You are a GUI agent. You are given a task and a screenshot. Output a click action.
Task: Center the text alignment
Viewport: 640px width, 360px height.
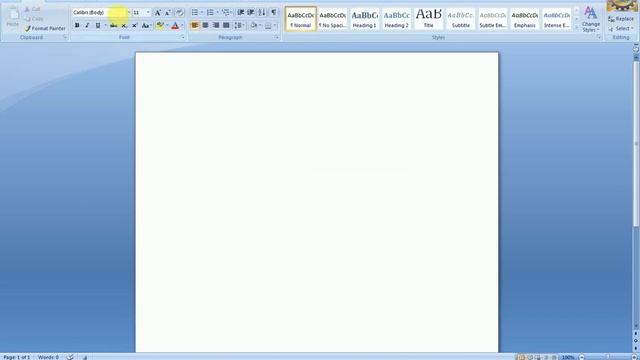(205, 25)
